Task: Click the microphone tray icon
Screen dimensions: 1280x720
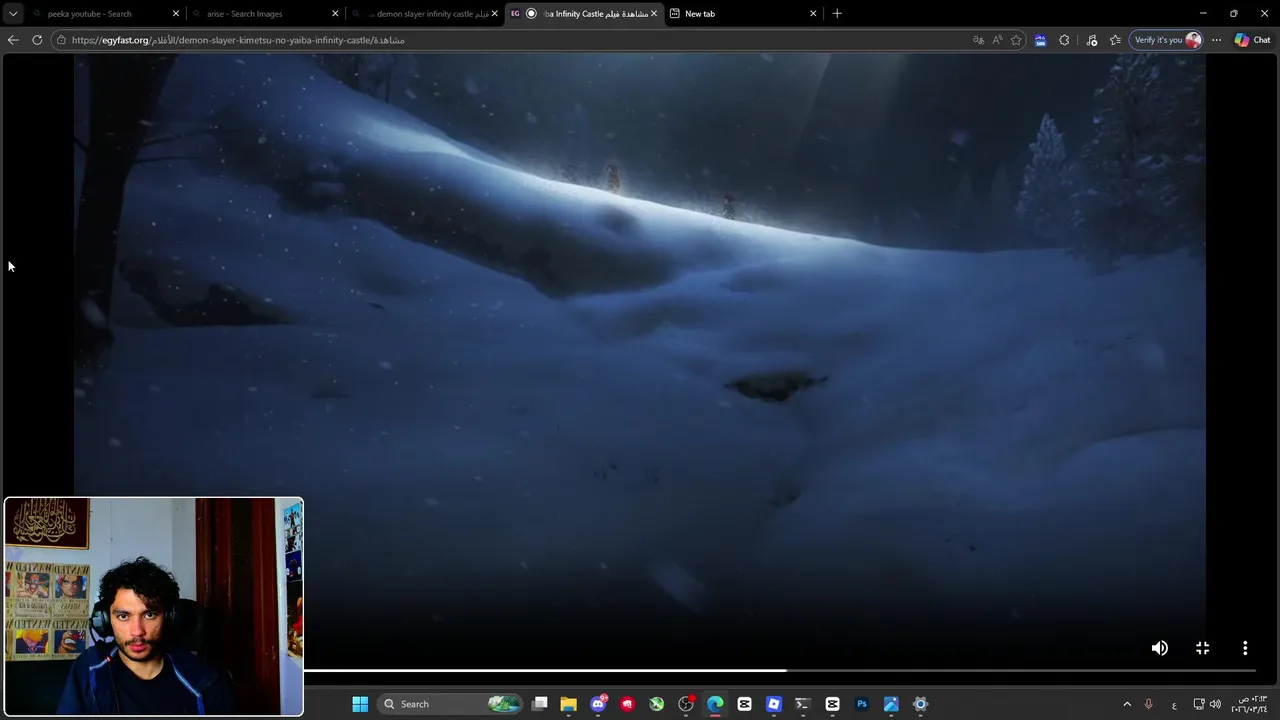Action: click(1148, 704)
